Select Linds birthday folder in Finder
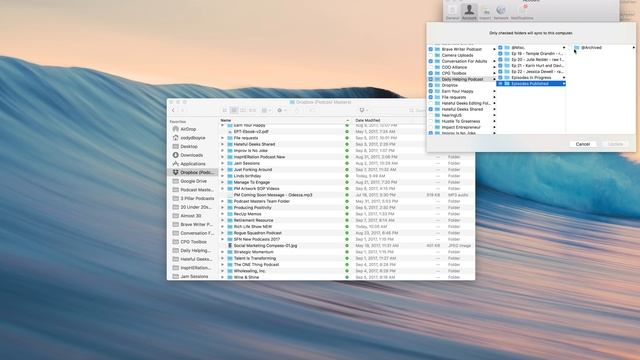This screenshot has height=360, width=640. coord(247,176)
